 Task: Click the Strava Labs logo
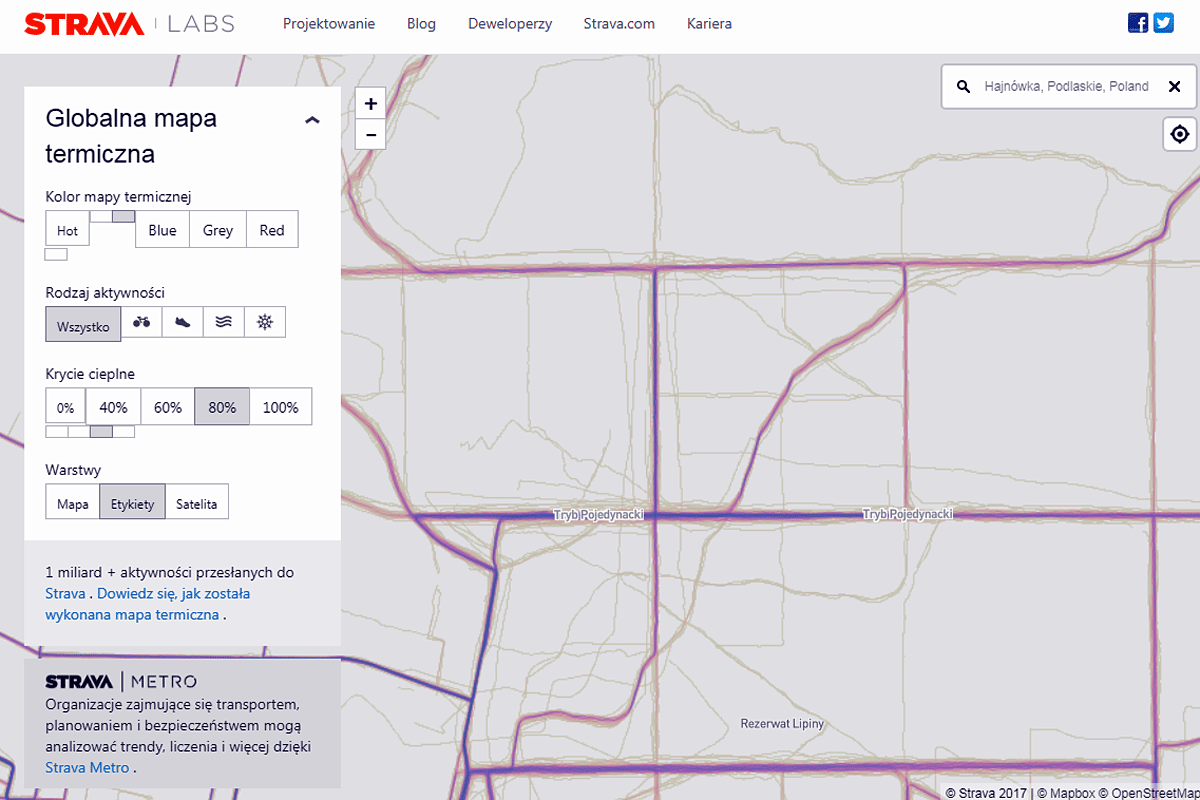point(129,24)
